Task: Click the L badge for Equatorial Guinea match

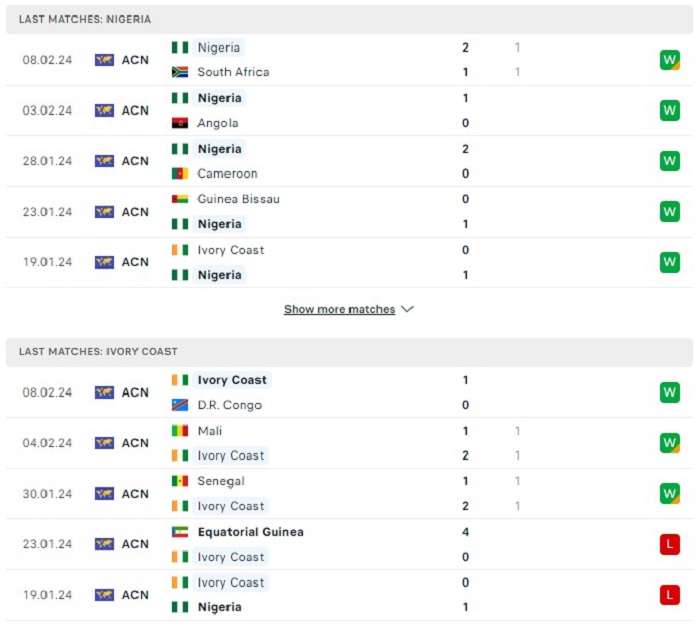Action: coord(670,544)
